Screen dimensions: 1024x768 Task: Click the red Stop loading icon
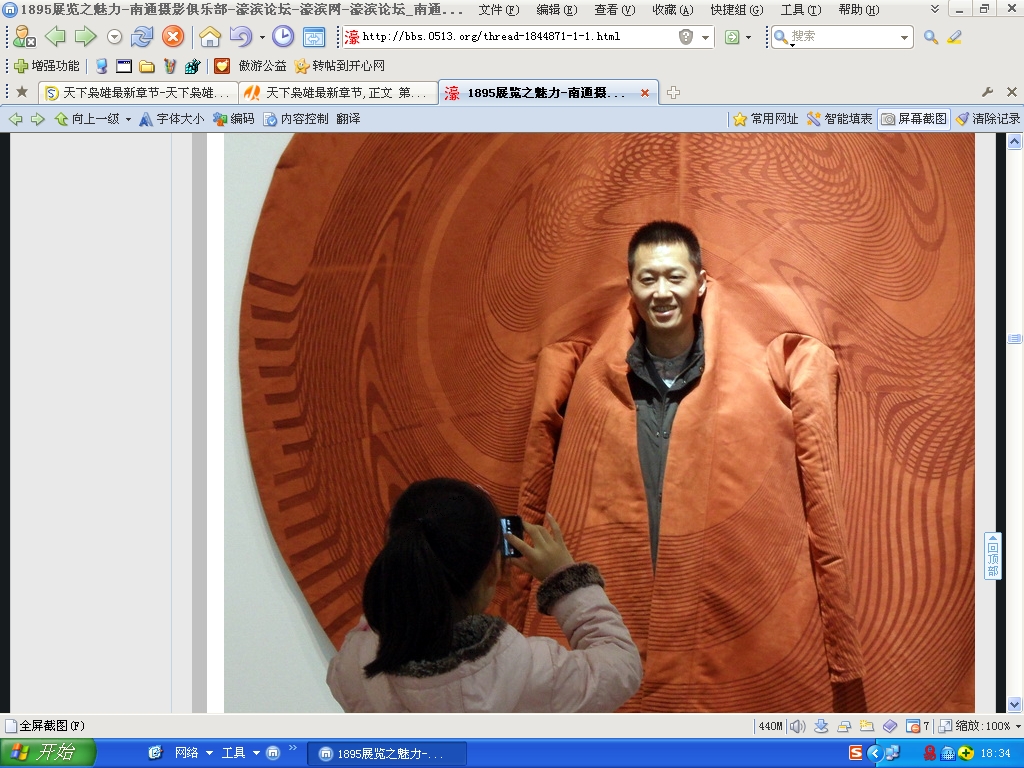tap(173, 37)
